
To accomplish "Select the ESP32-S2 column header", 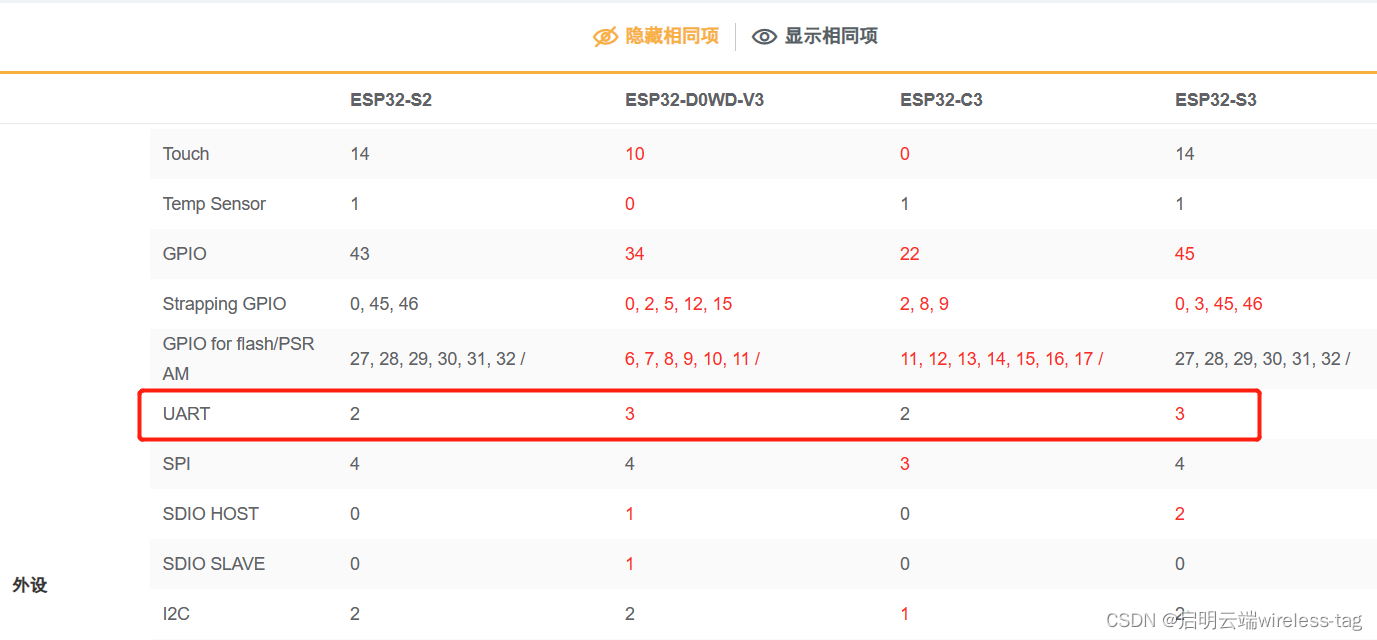I will pyautogui.click(x=391, y=100).
